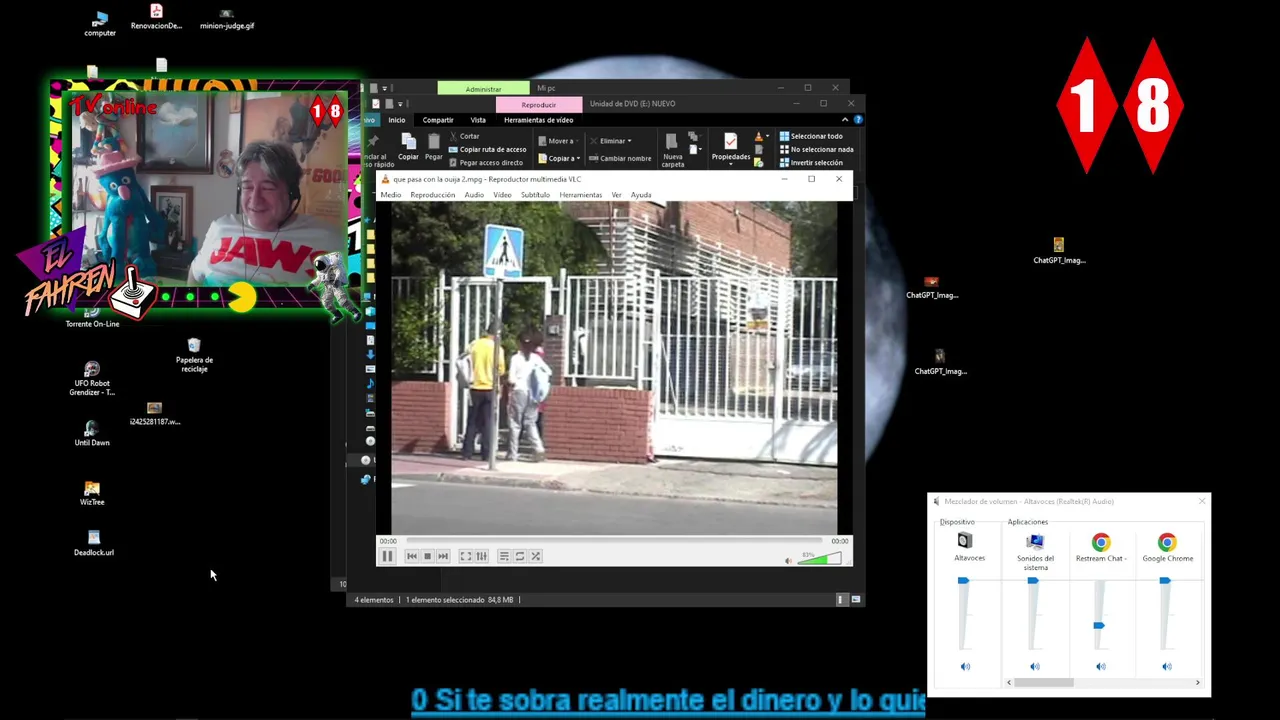The image size is (1280, 720).
Task: Mute Google Chrome in volume mixer
Action: tap(1167, 666)
